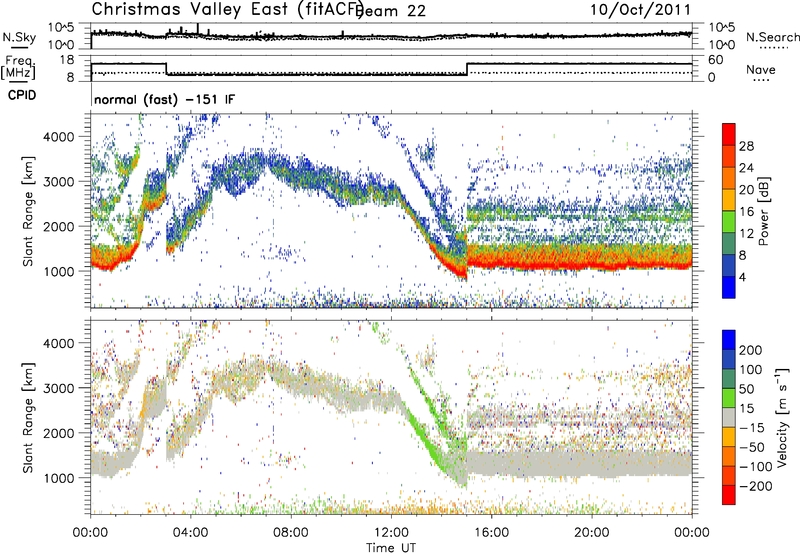
Task: Click the '15' tick on the velocity scale
Action: 746,408
